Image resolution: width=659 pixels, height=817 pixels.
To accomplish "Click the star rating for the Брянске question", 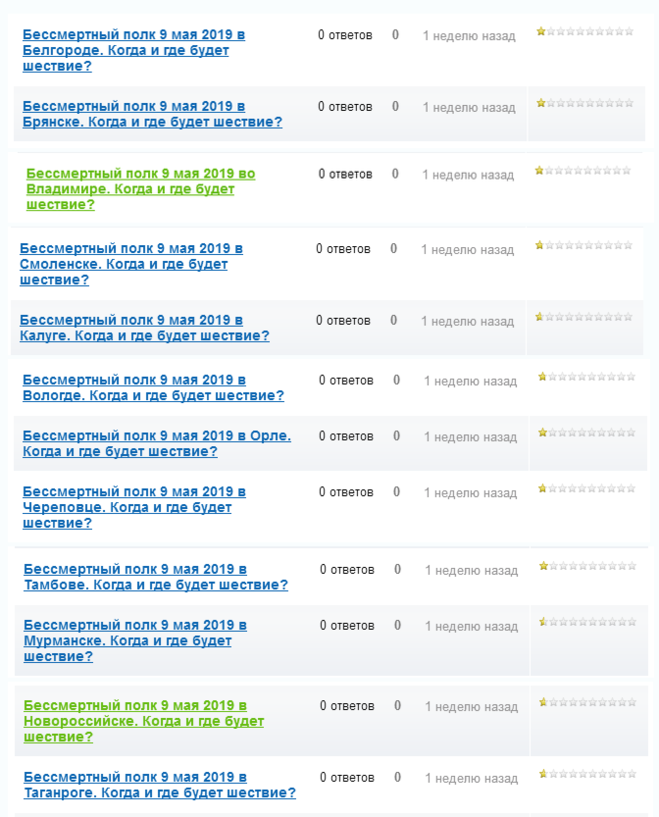I will point(585,103).
